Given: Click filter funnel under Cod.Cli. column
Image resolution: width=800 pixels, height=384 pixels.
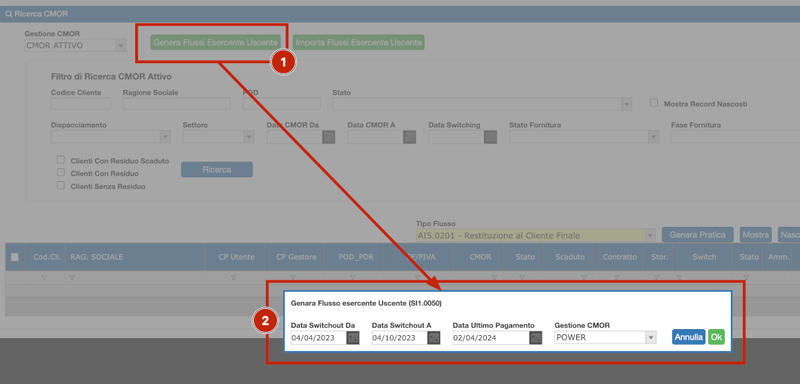Looking at the screenshot, I should click(44, 278).
